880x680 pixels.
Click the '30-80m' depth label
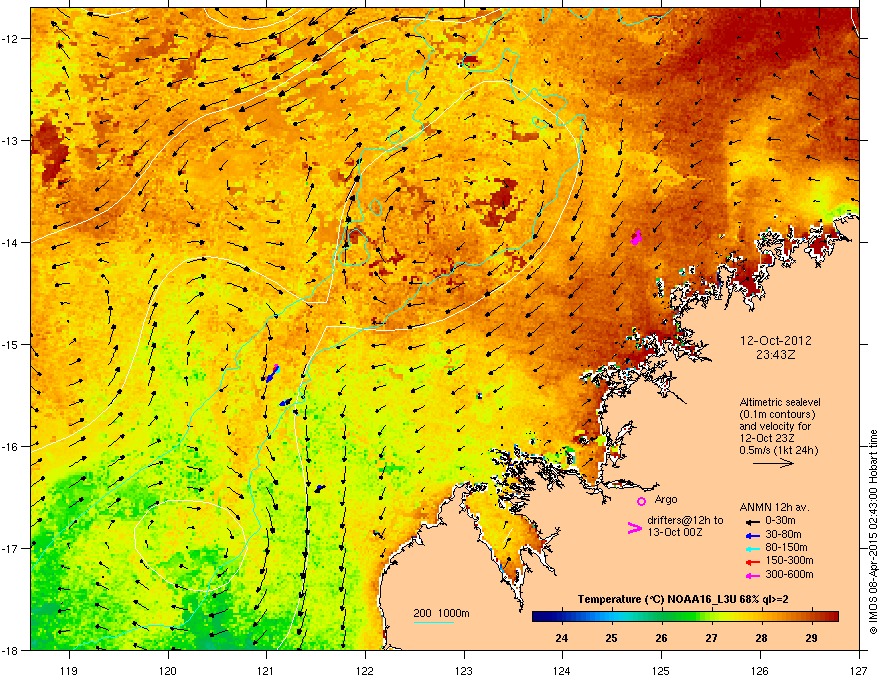coord(783,535)
